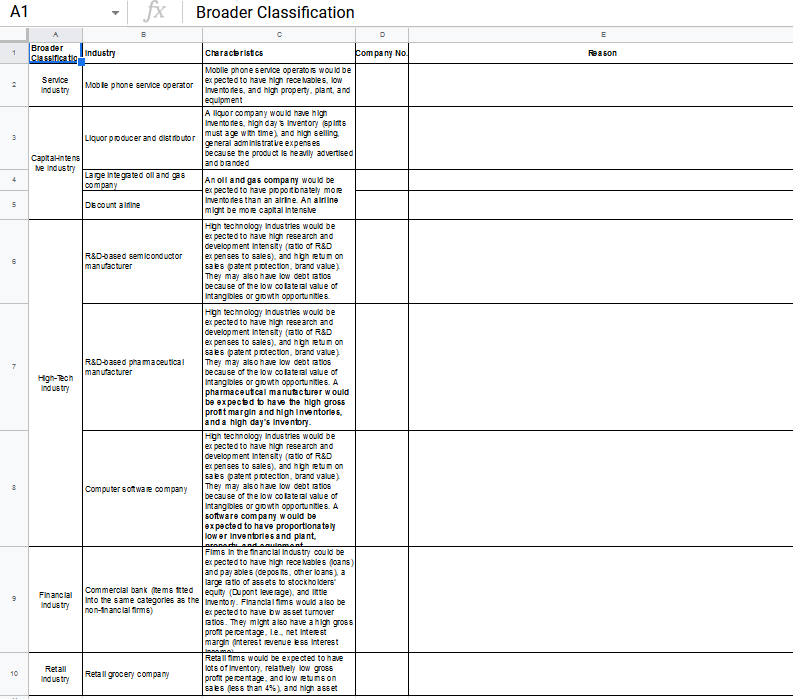793x699 pixels.
Task: Select the 'Discount airline' cell
Action: click(x=143, y=205)
